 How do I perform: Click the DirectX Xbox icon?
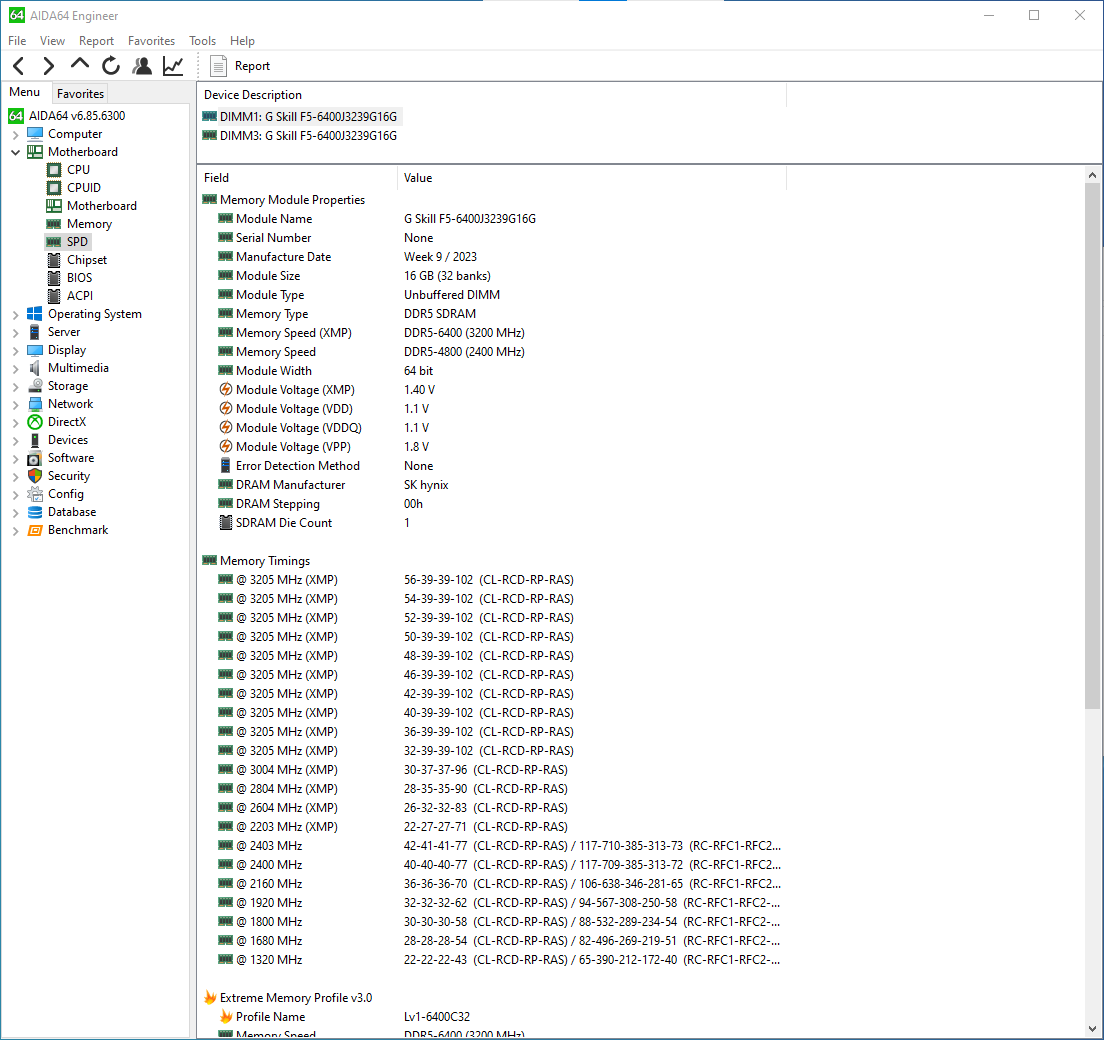click(34, 422)
